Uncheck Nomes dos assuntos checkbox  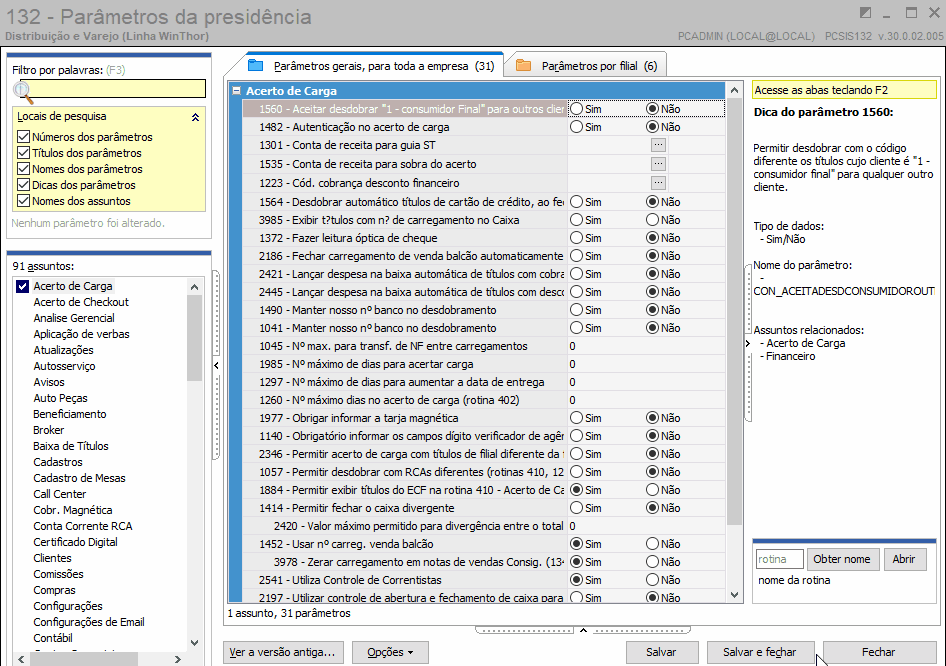pyautogui.click(x=24, y=201)
